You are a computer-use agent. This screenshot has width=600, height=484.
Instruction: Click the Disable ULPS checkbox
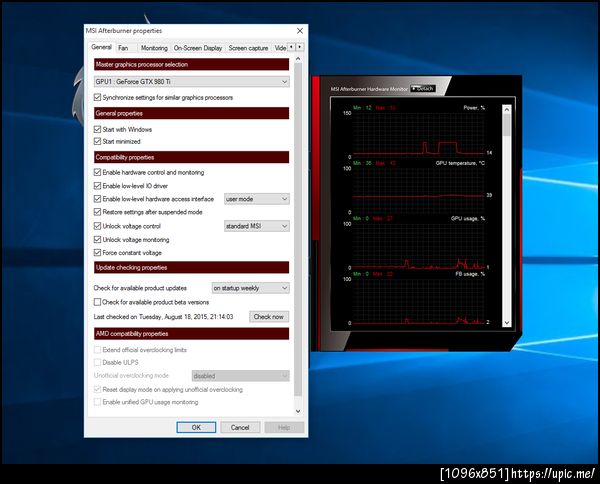coord(97,362)
